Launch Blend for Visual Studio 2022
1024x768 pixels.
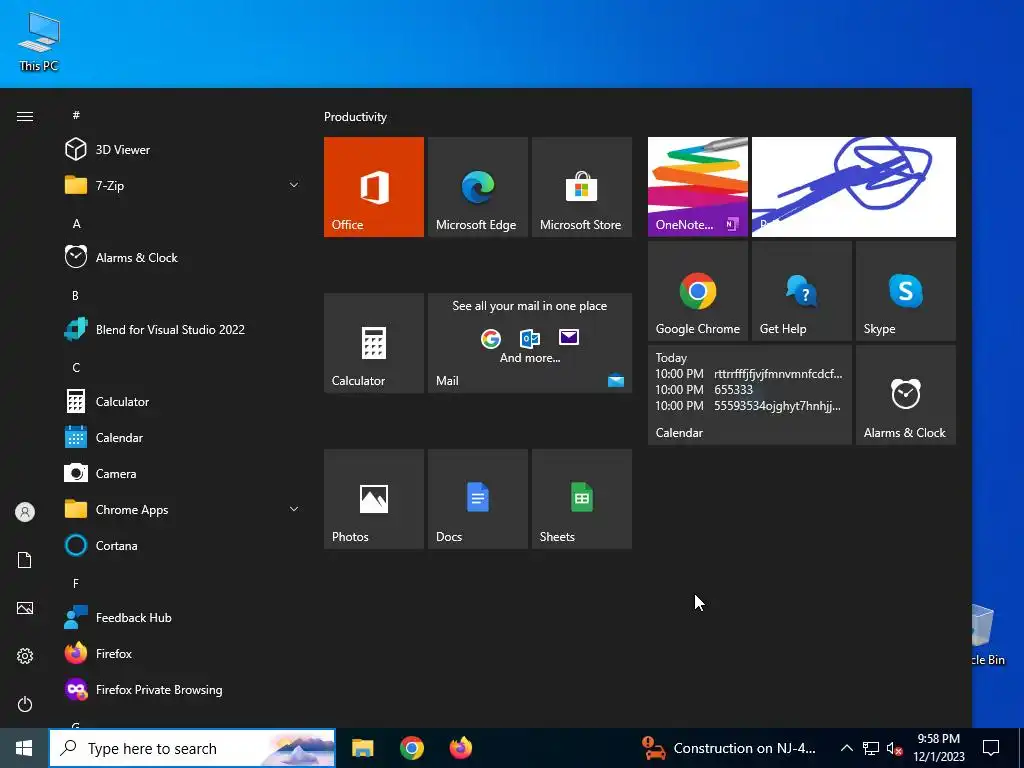(183, 330)
